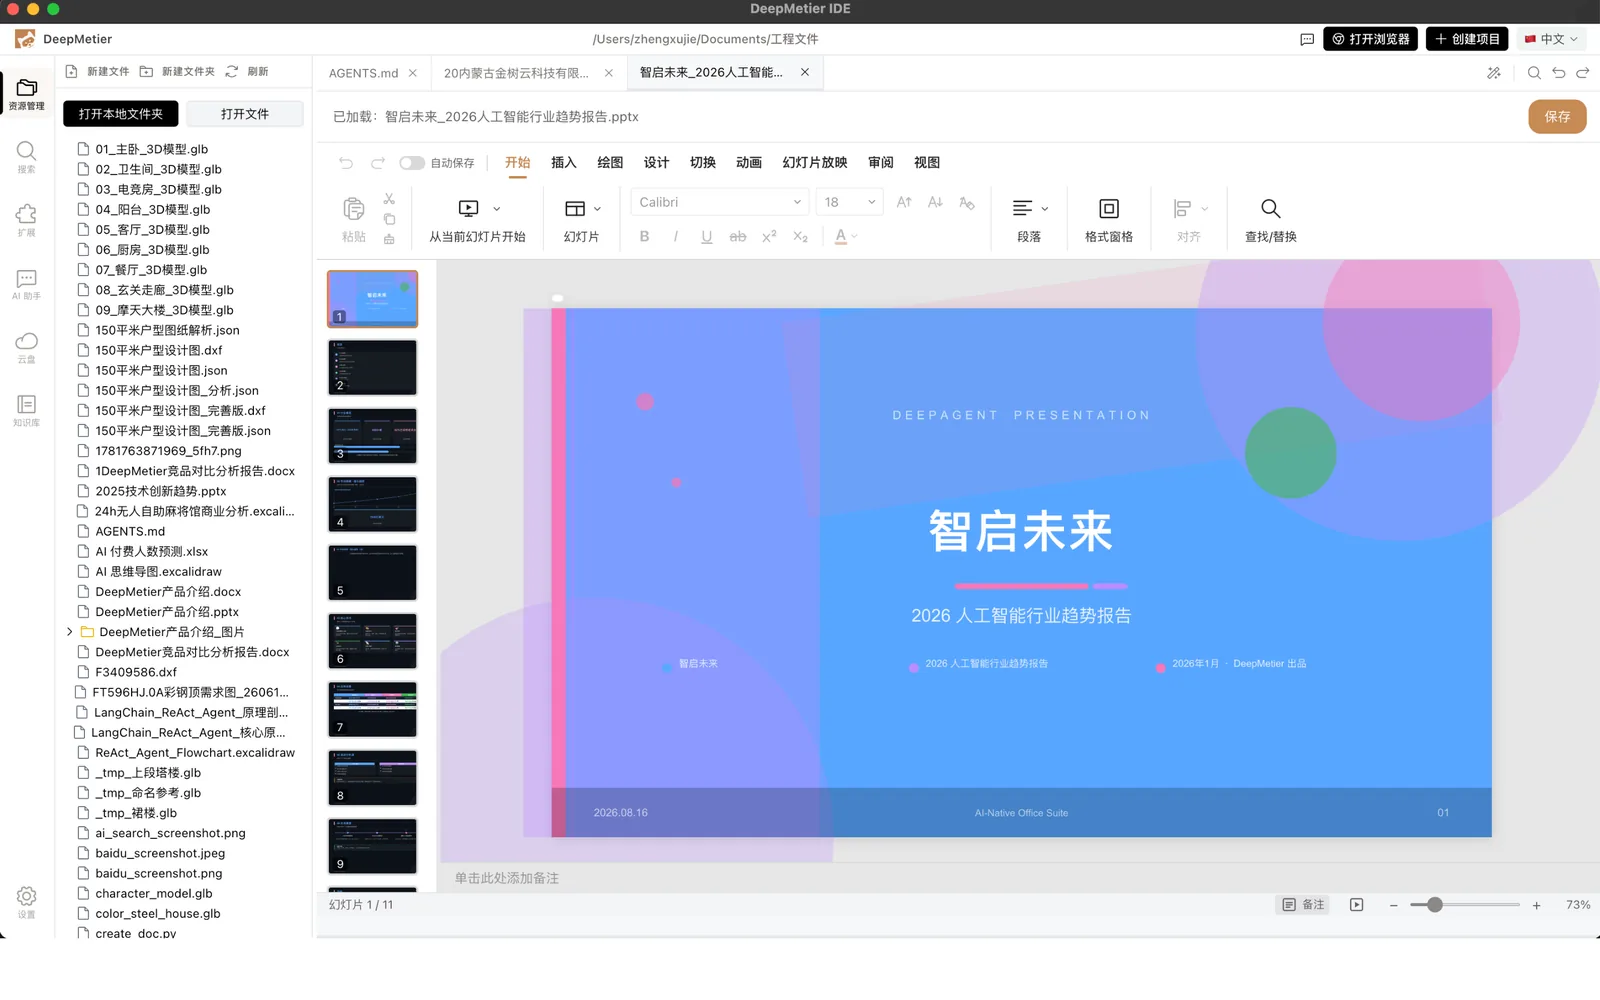
Task: Click the redo arrow in ribbon
Action: (x=378, y=163)
